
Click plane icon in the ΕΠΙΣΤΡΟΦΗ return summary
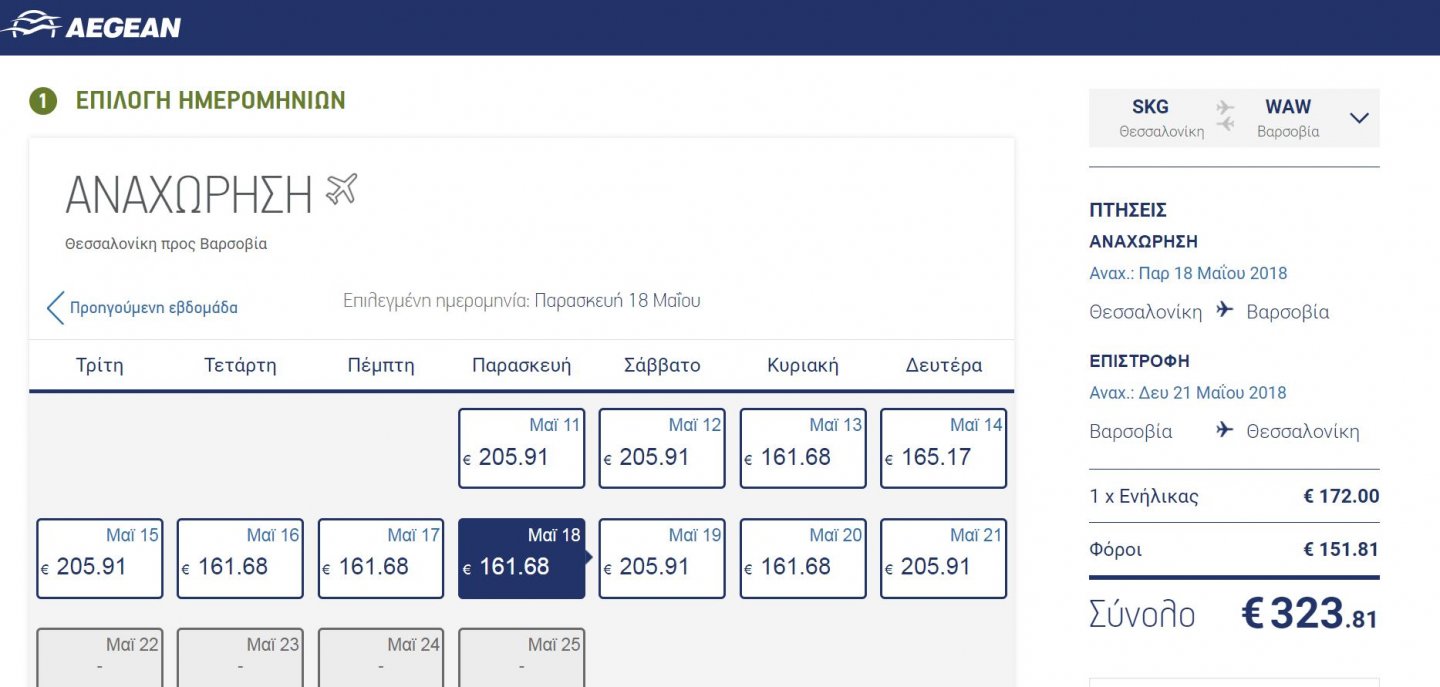(1224, 431)
